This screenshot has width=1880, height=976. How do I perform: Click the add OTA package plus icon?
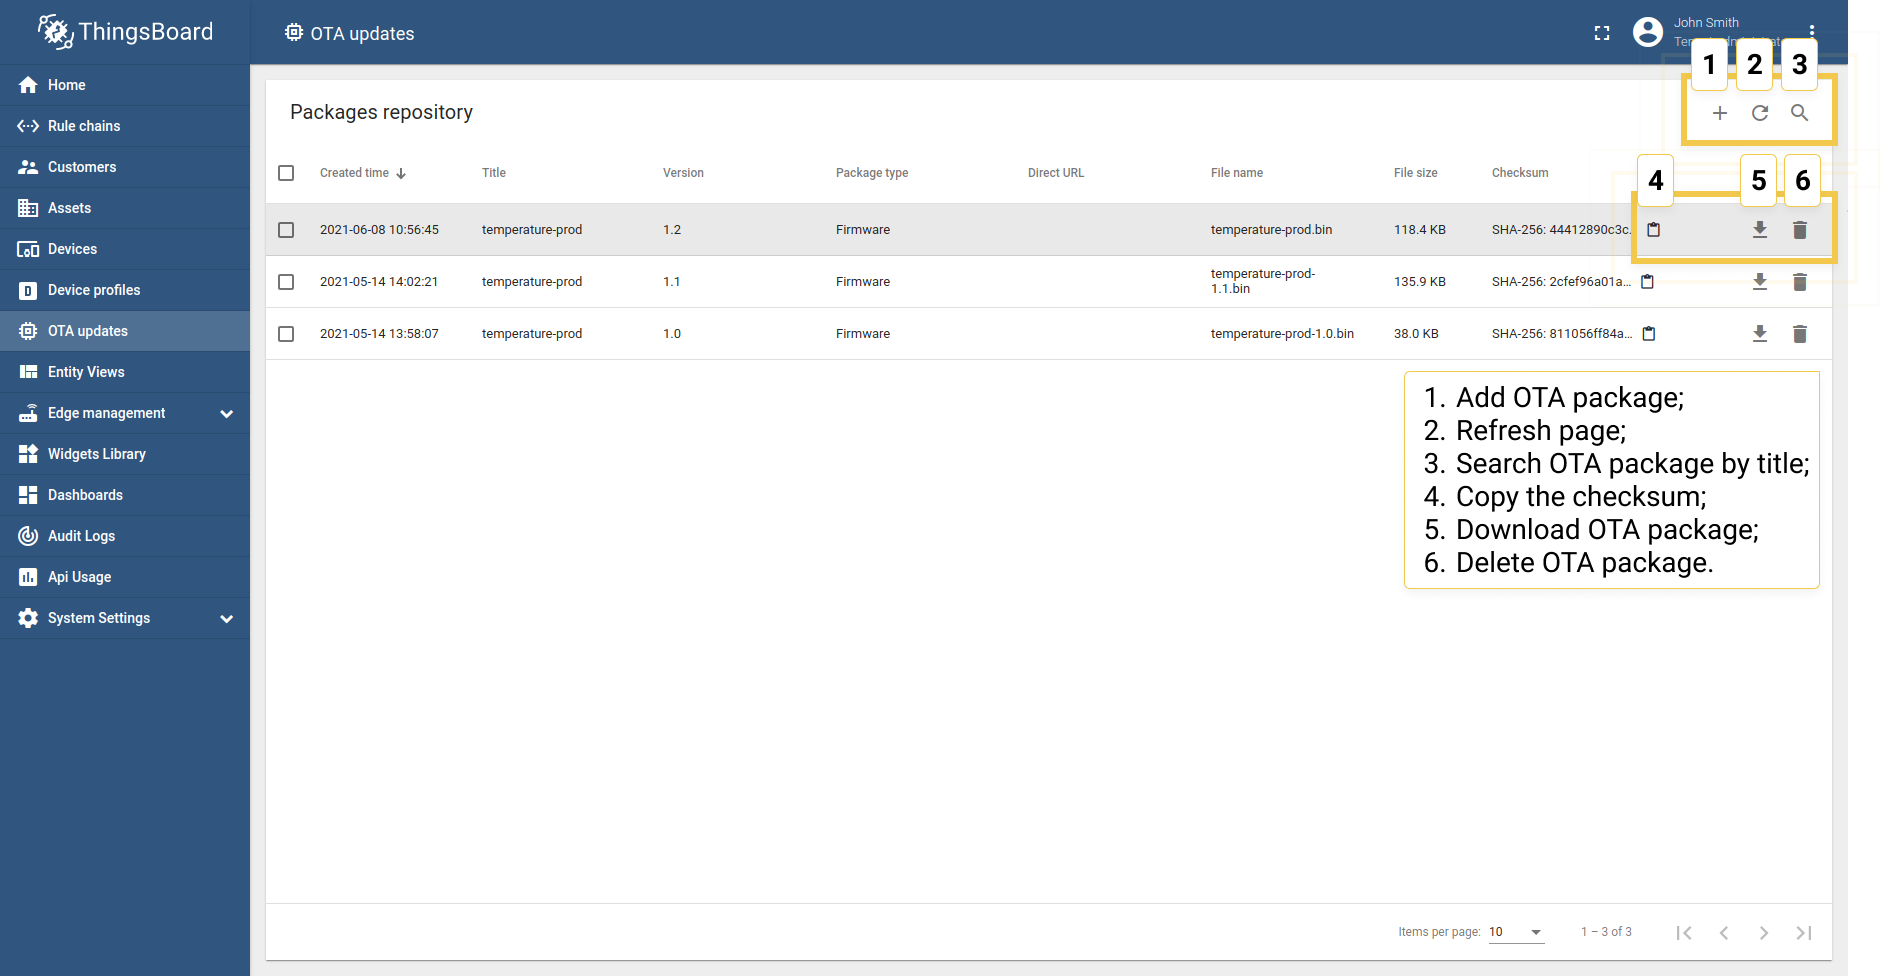point(1719,113)
